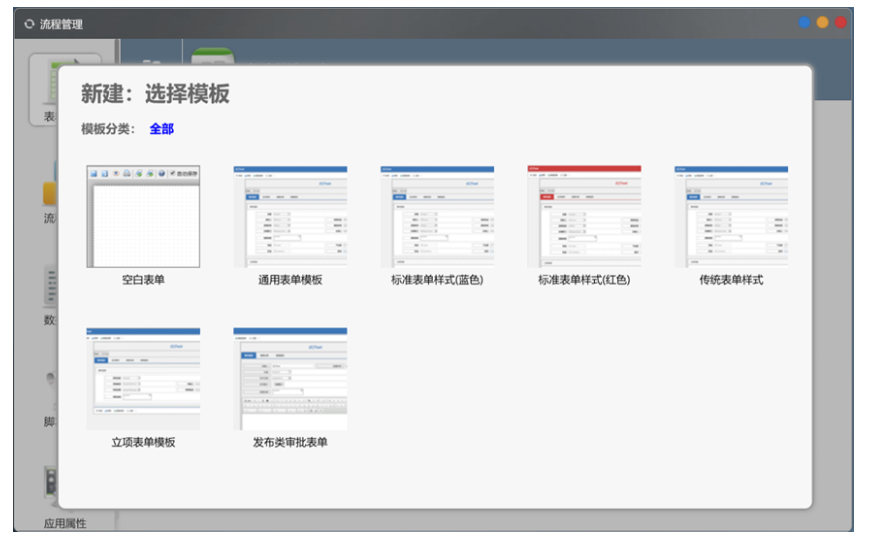Select the 数据 icon in left sidebar

click(x=49, y=290)
